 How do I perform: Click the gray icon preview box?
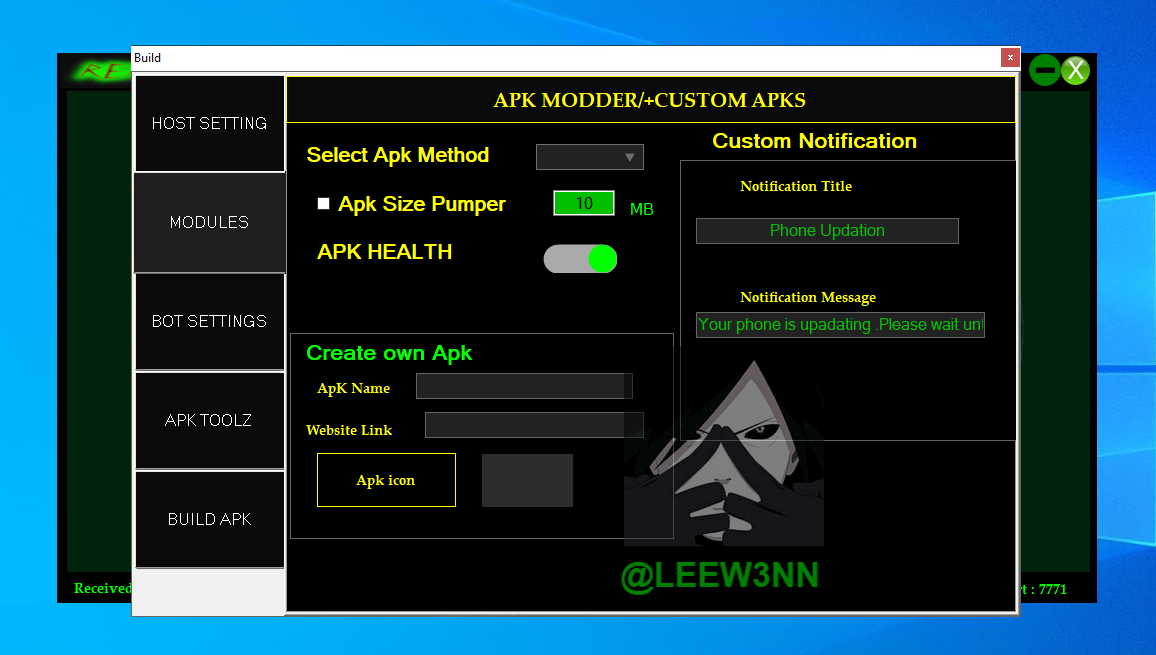click(x=527, y=480)
